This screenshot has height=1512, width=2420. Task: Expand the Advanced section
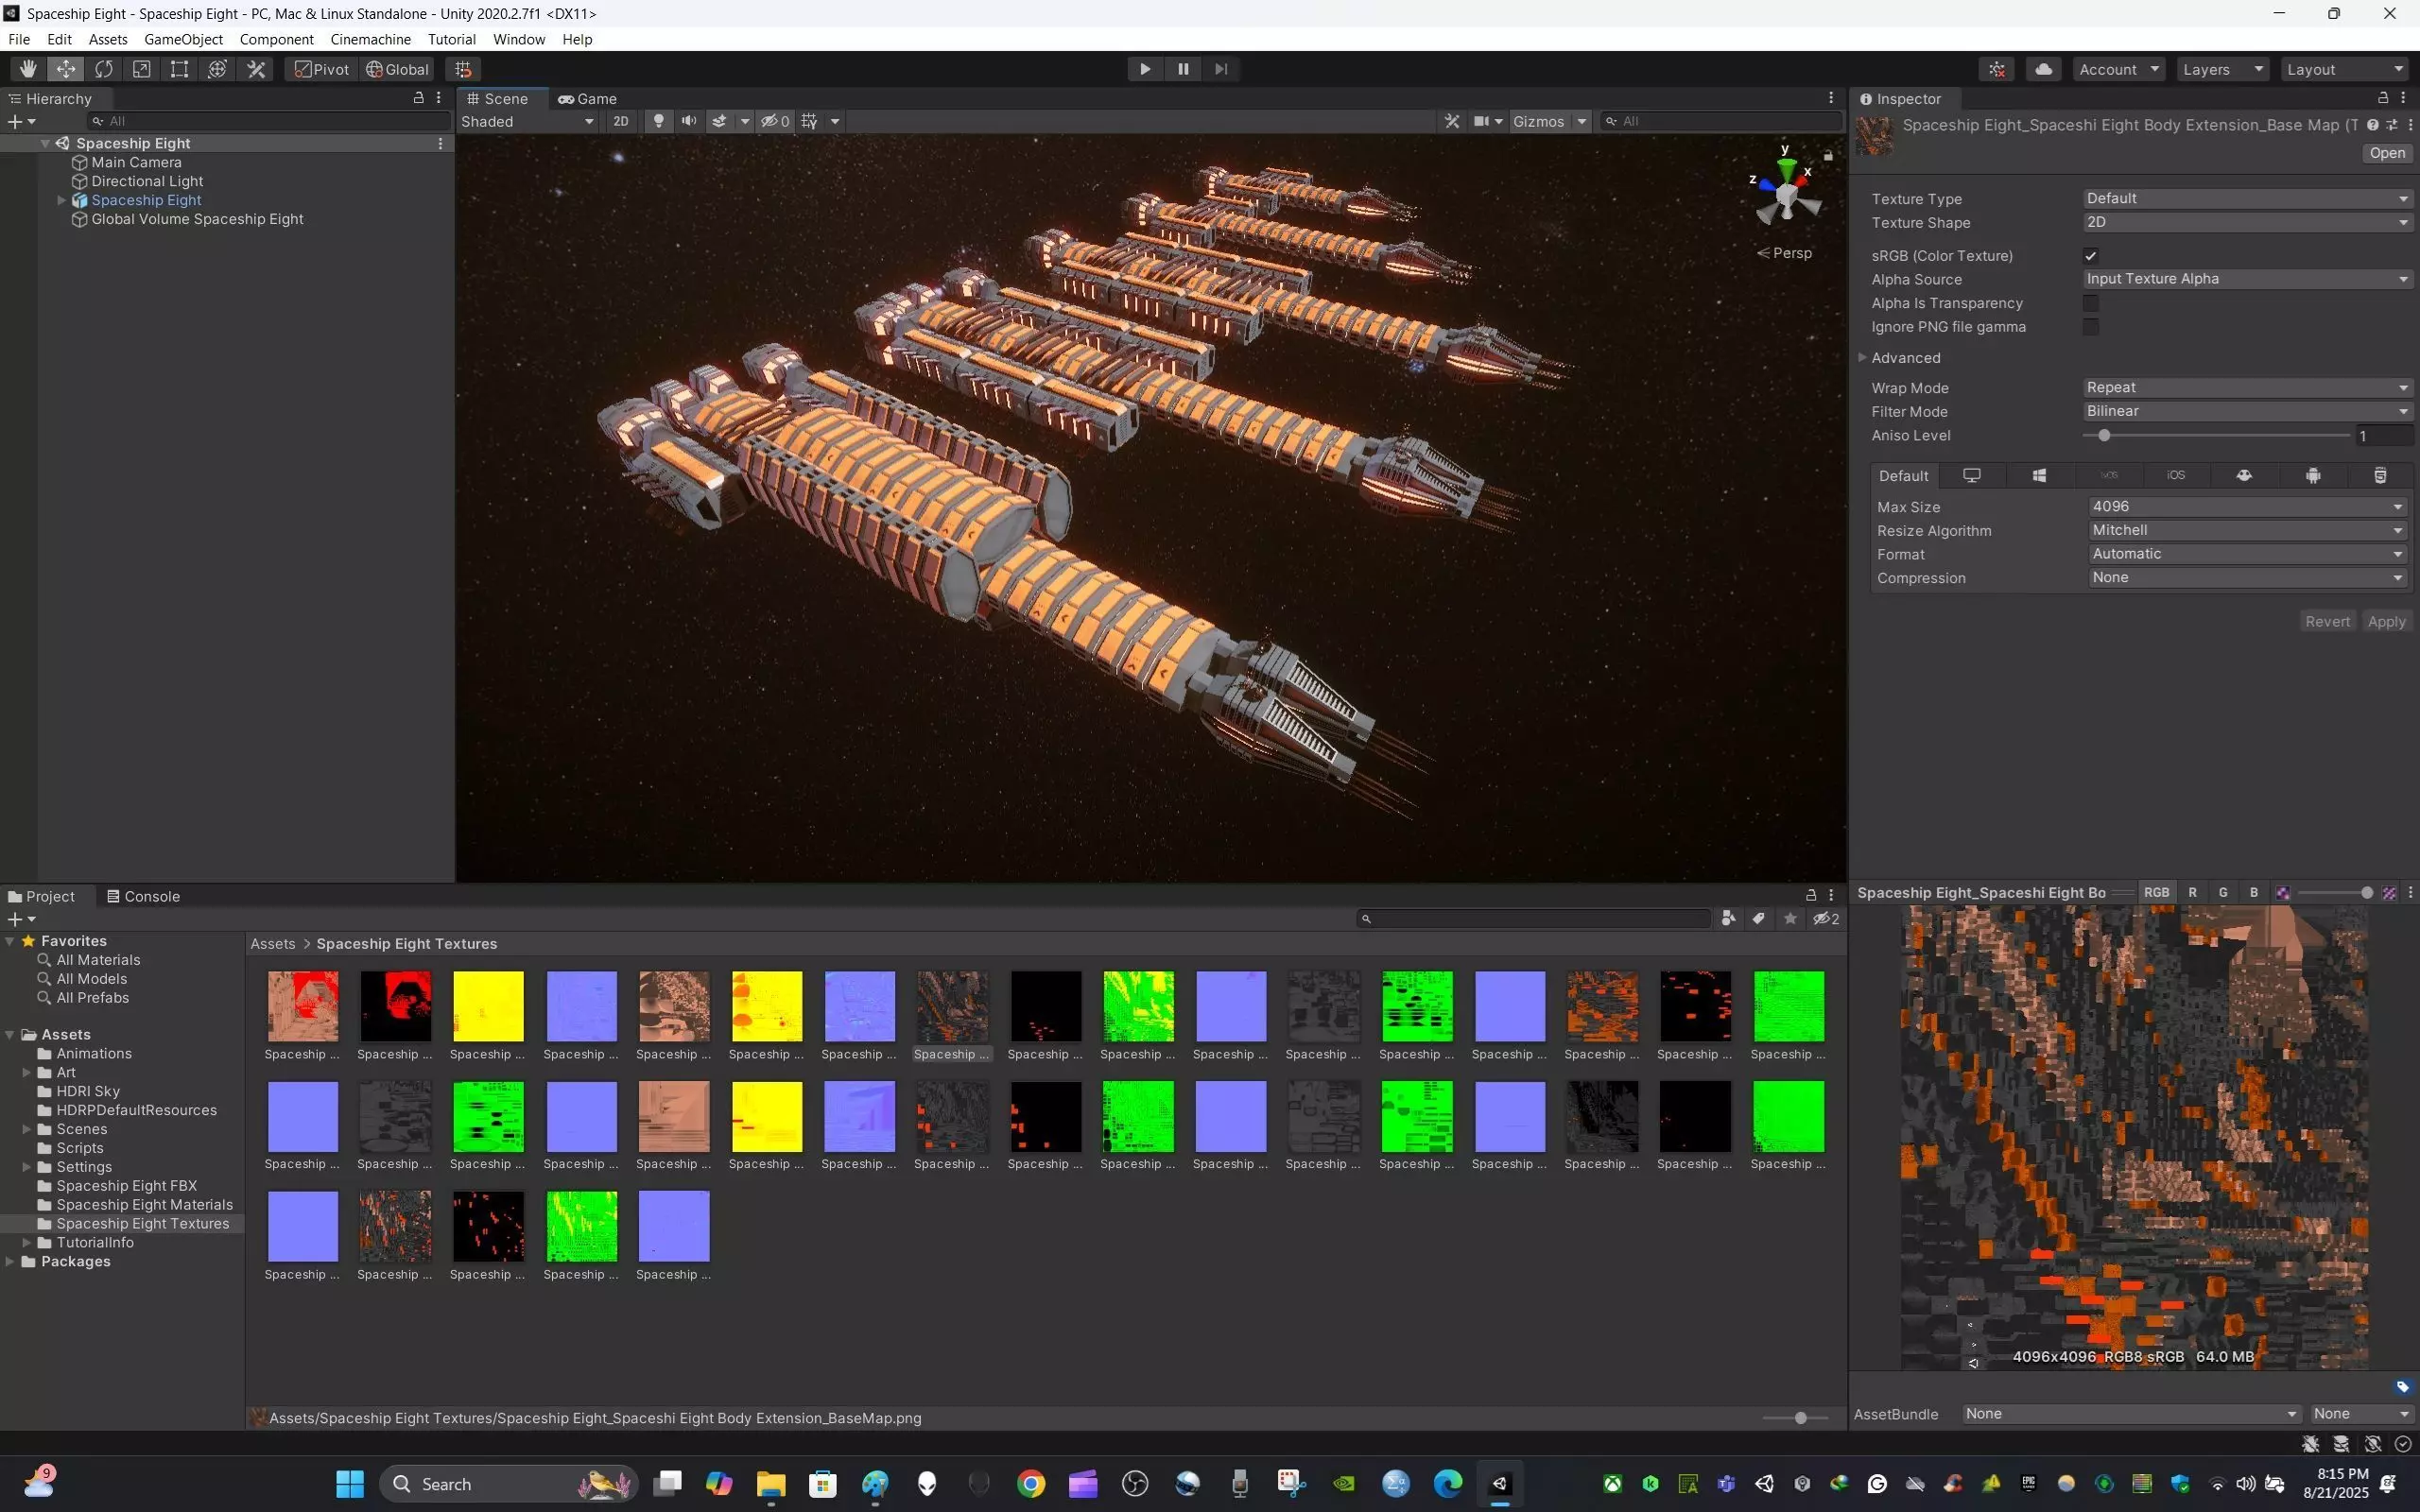pyautogui.click(x=1863, y=357)
